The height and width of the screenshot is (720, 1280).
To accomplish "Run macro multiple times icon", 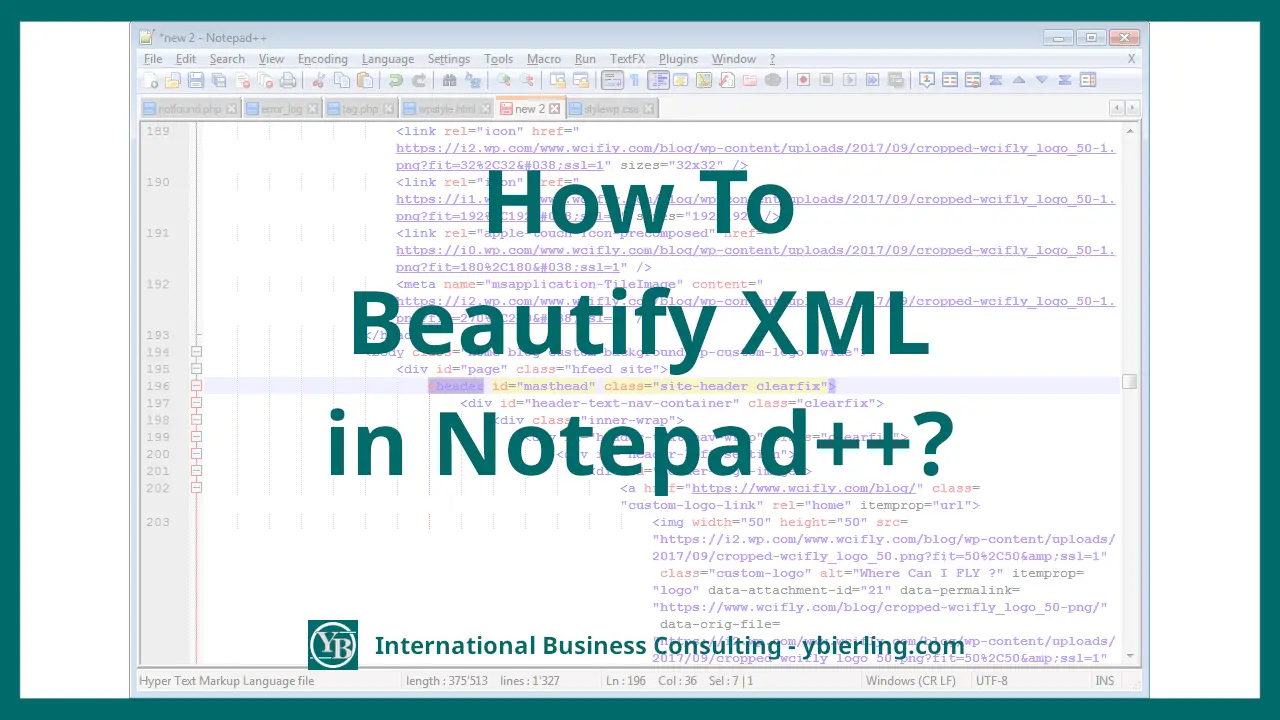I will pos(872,80).
